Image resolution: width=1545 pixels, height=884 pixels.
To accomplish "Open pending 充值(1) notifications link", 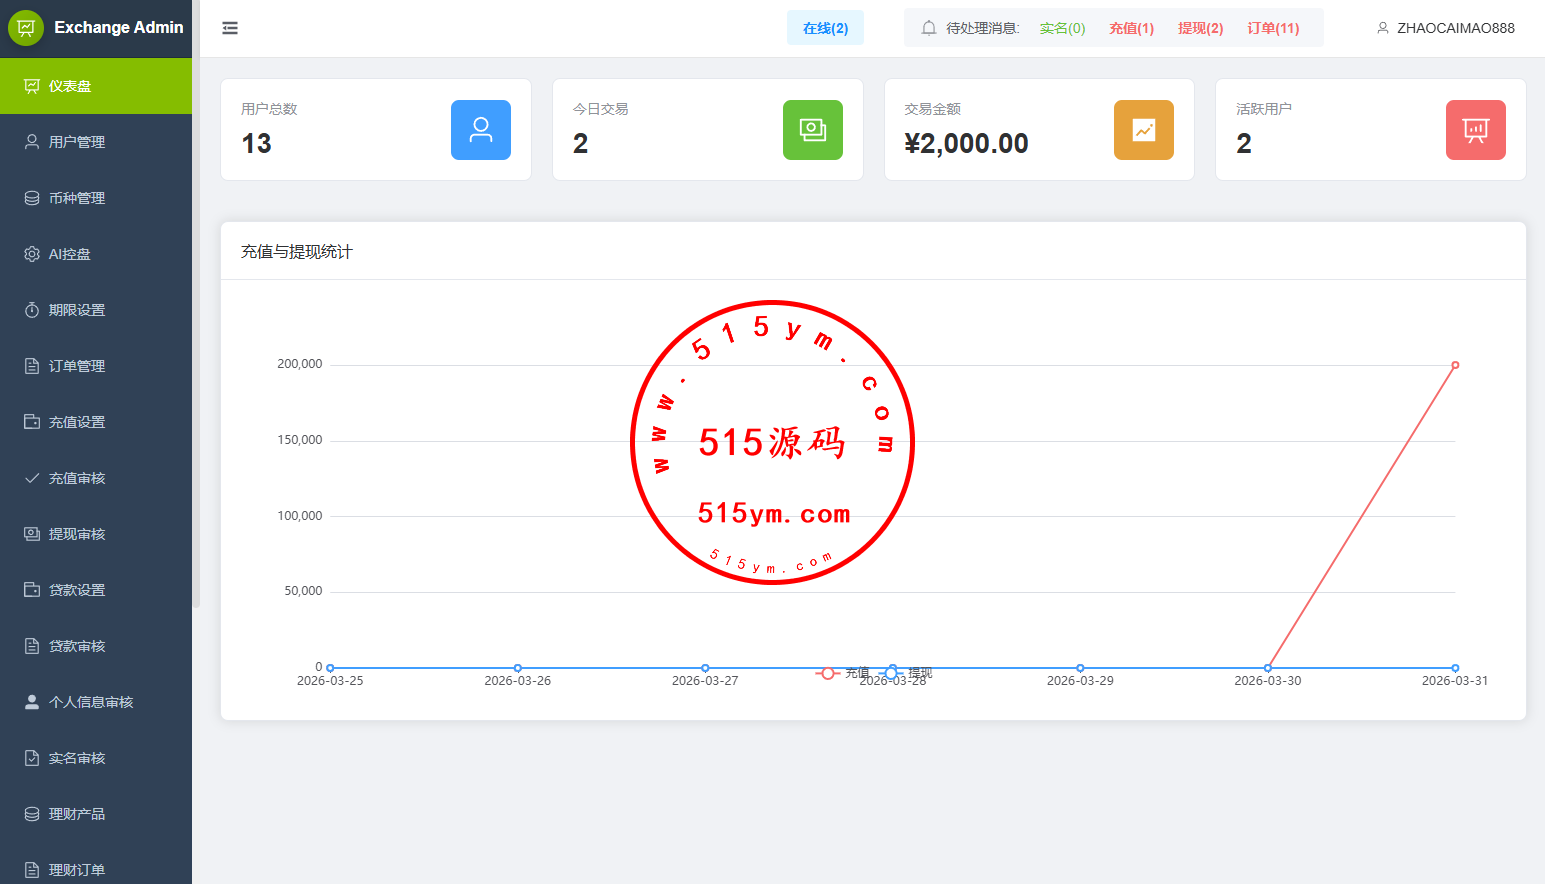I will point(1131,28).
